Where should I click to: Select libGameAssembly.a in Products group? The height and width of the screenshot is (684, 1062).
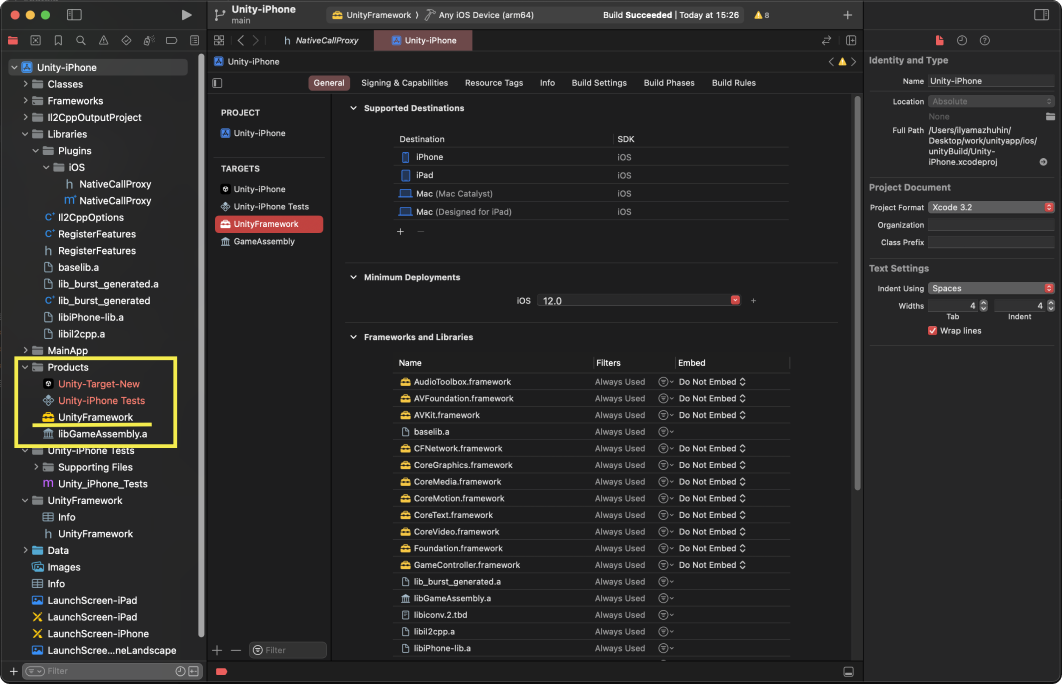coord(102,434)
